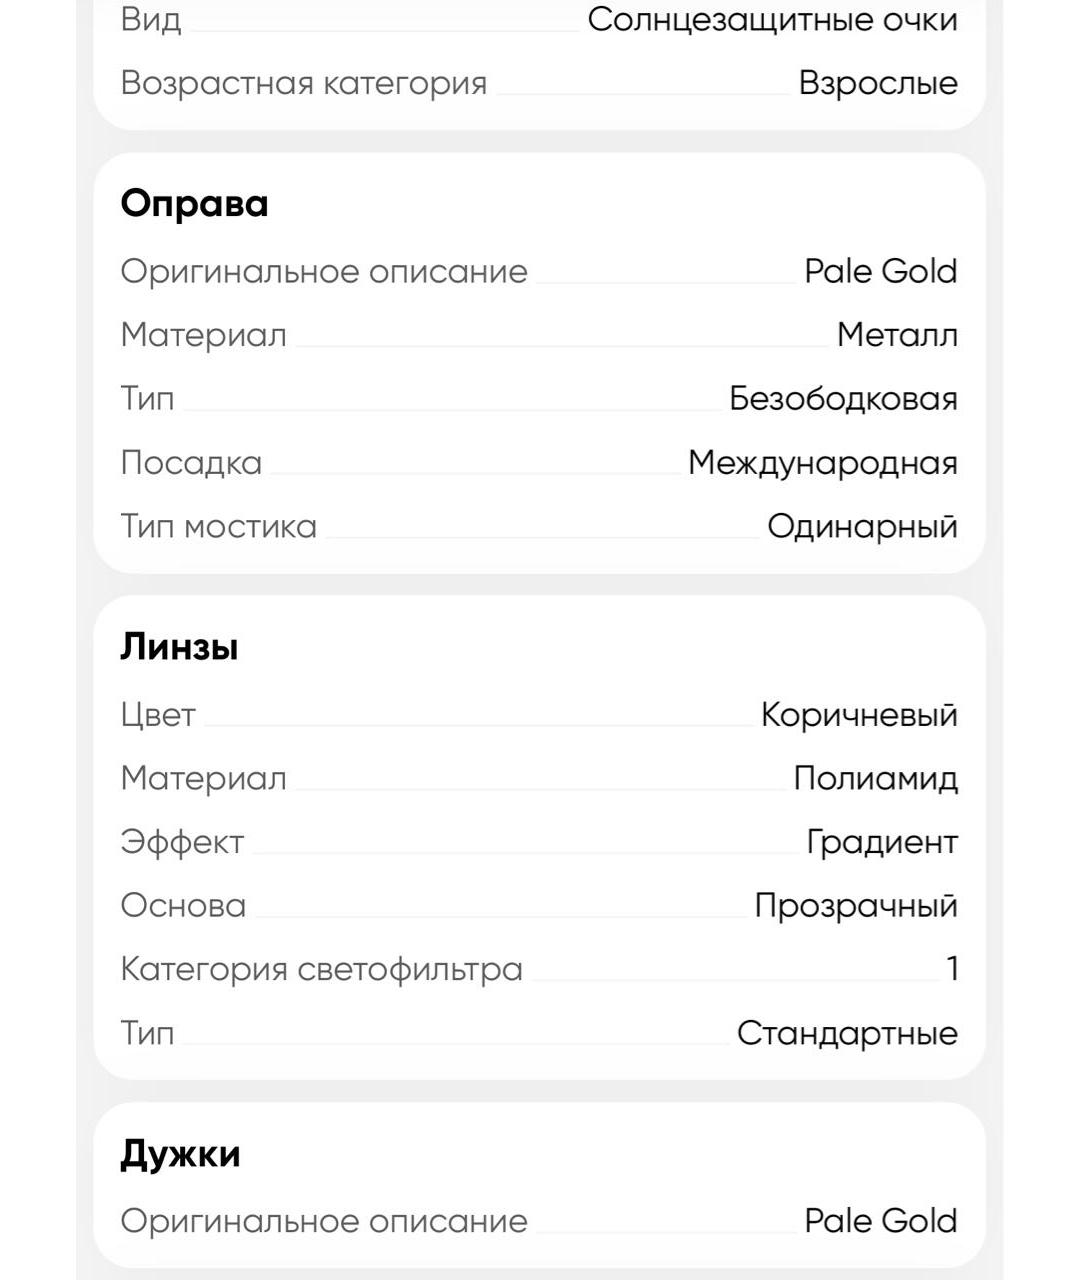The image size is (1080, 1280).
Task: Click the Тип мостика label
Action: pyautogui.click(x=218, y=527)
